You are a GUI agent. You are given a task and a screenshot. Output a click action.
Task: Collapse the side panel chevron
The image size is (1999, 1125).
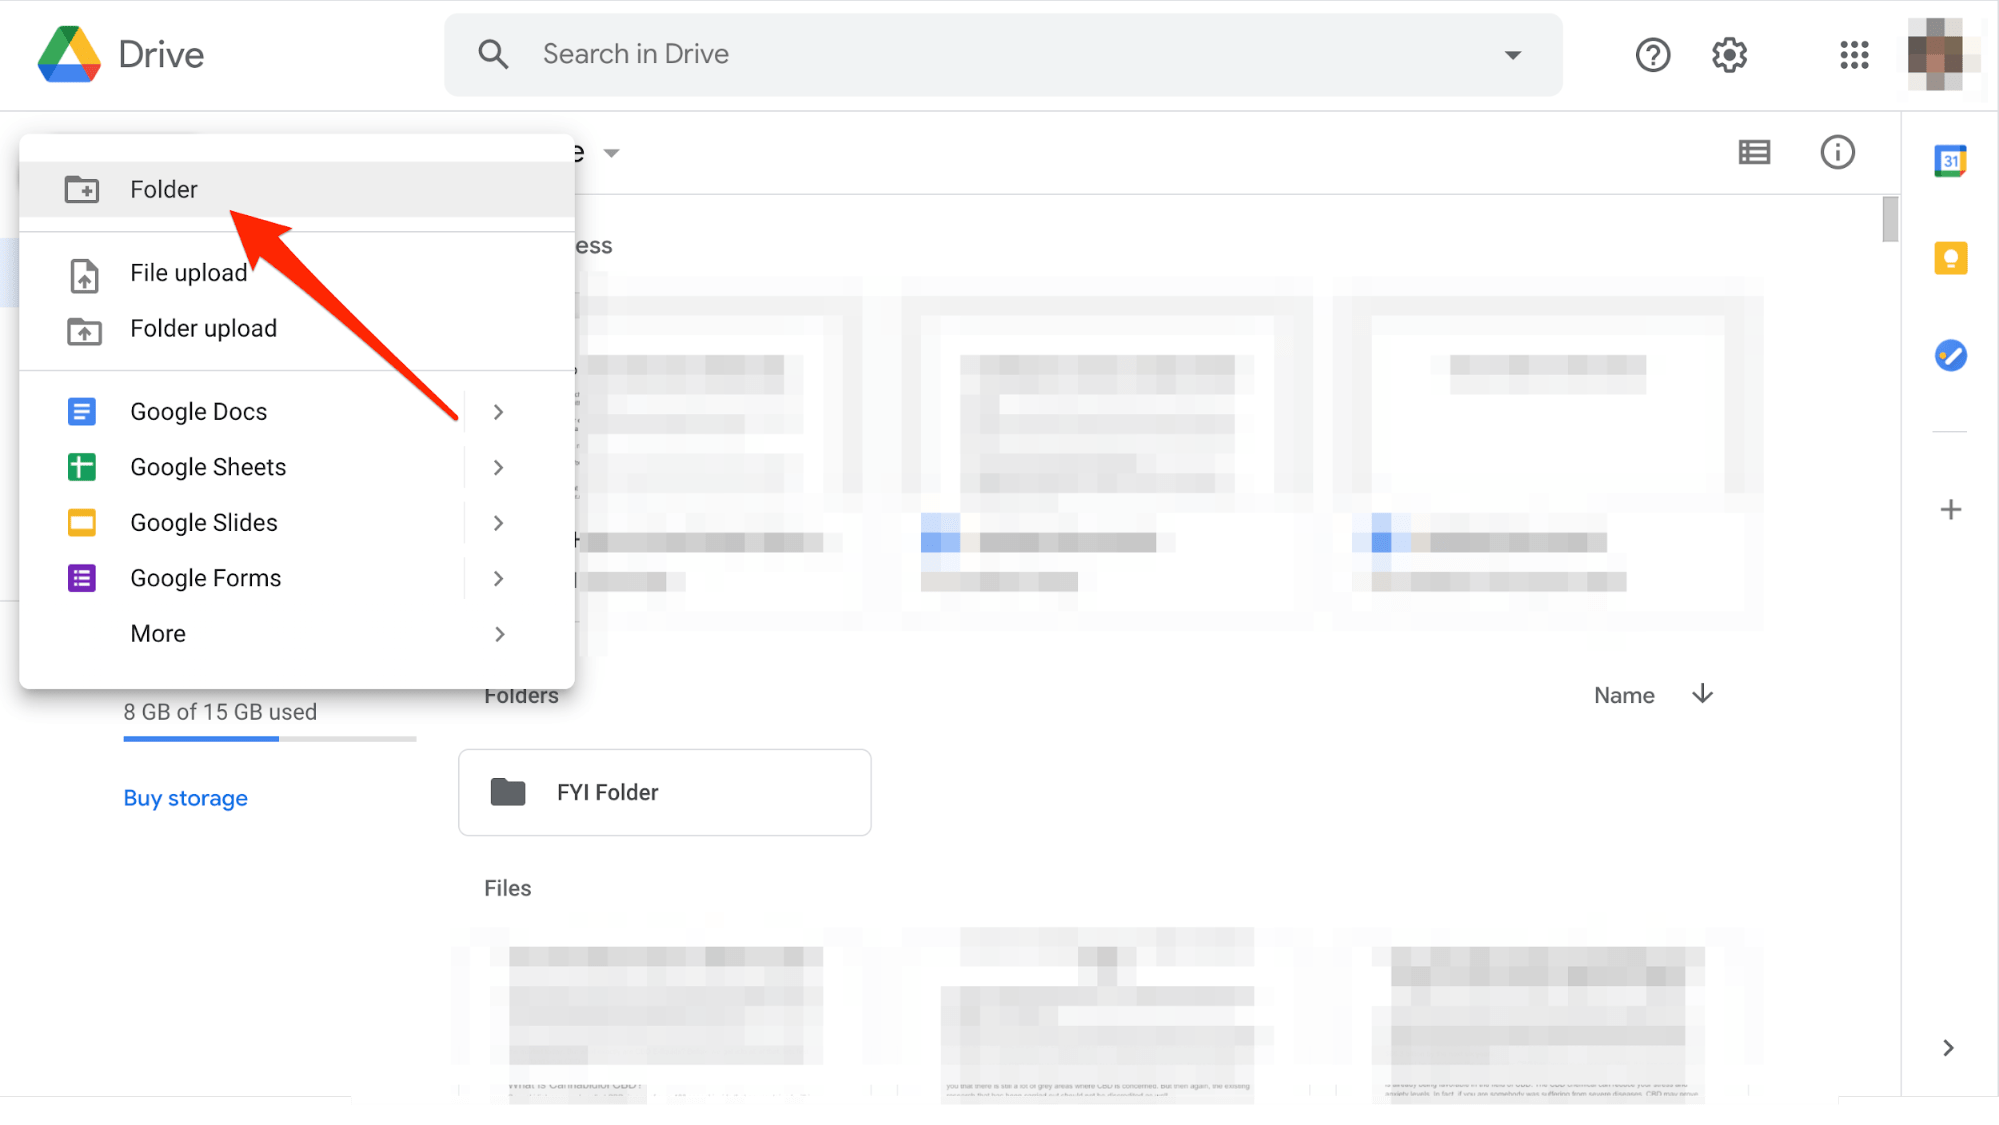pos(1948,1047)
